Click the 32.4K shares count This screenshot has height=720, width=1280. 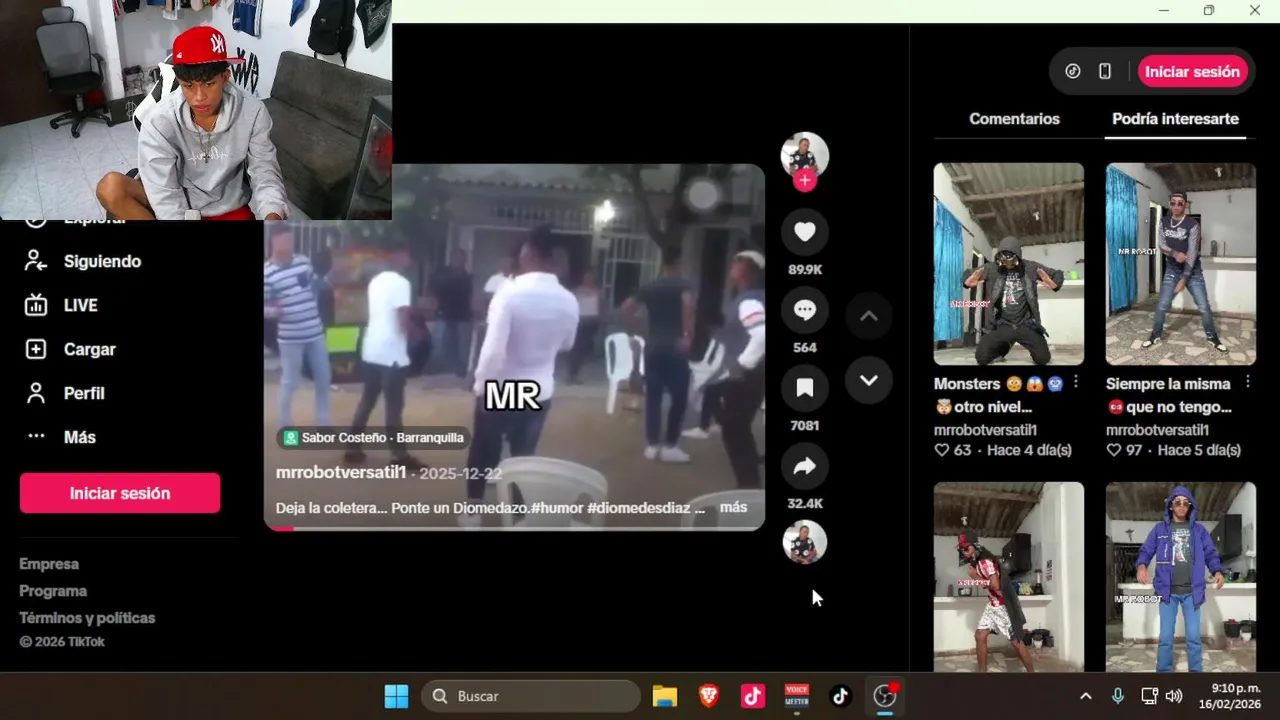tap(805, 504)
